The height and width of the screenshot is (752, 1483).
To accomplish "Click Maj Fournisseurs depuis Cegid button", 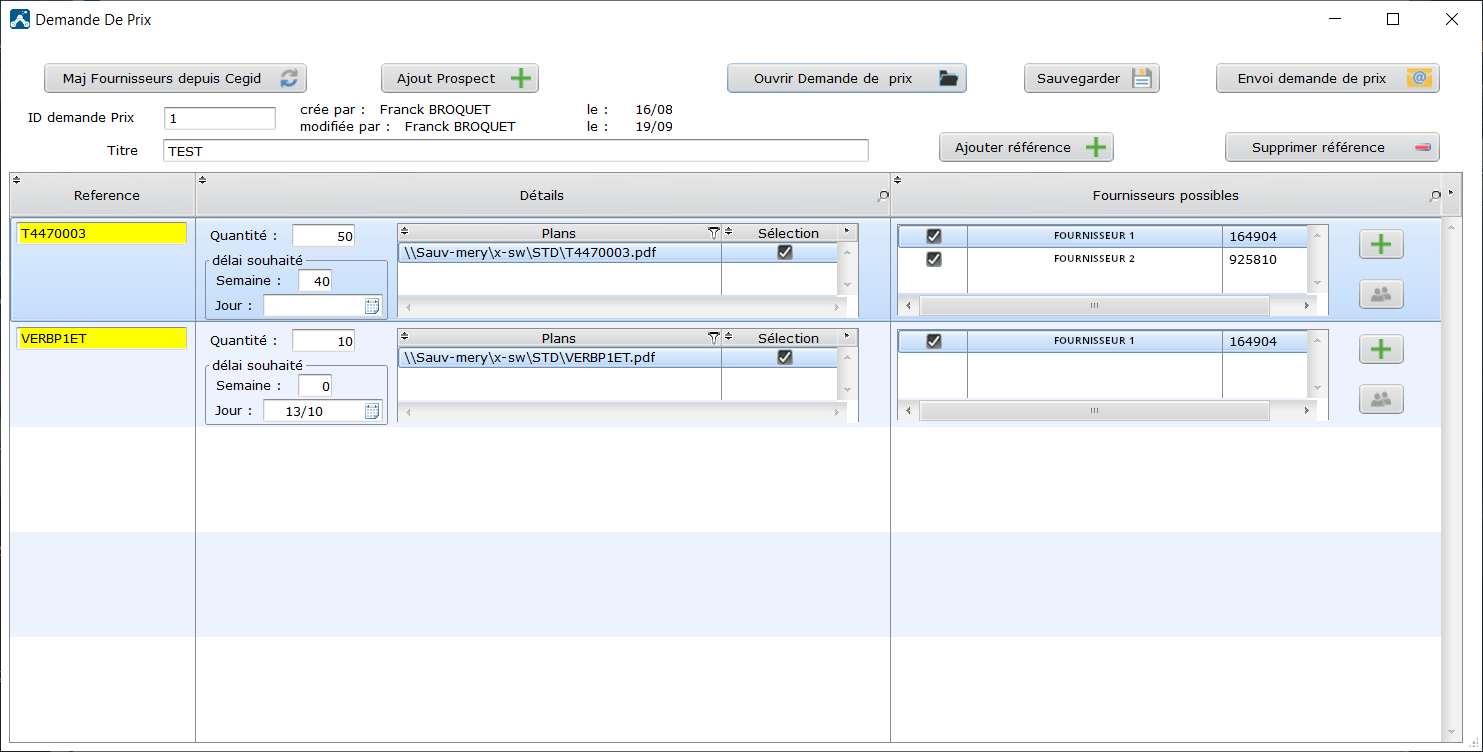I will (175, 78).
